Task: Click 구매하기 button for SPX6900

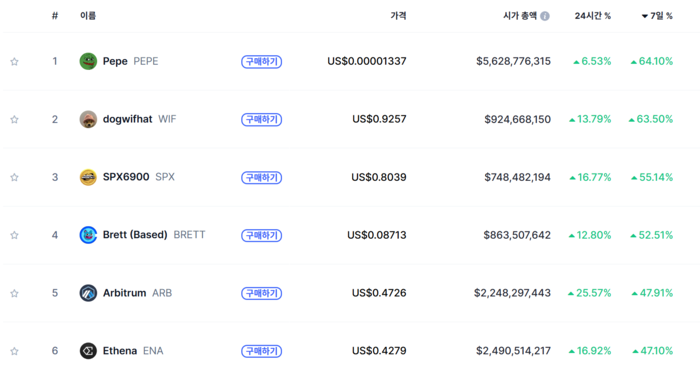Action: coord(262,177)
